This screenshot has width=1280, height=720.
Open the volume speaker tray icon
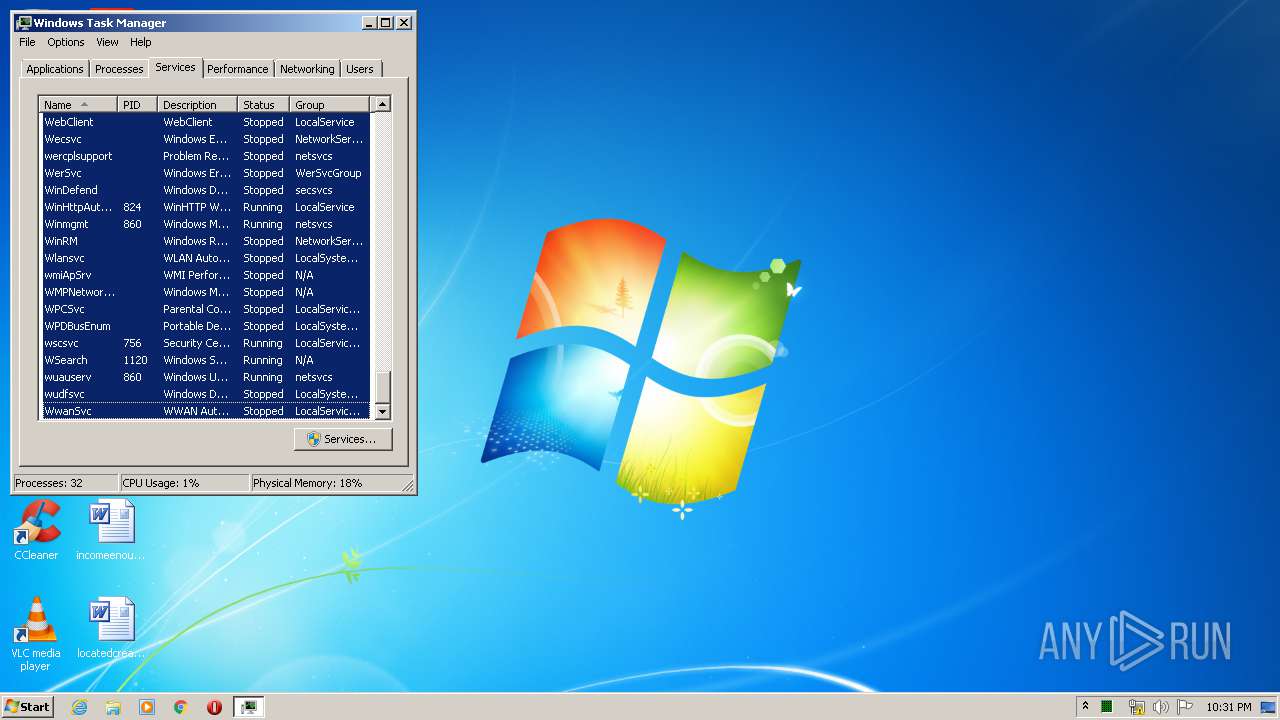(x=1161, y=707)
